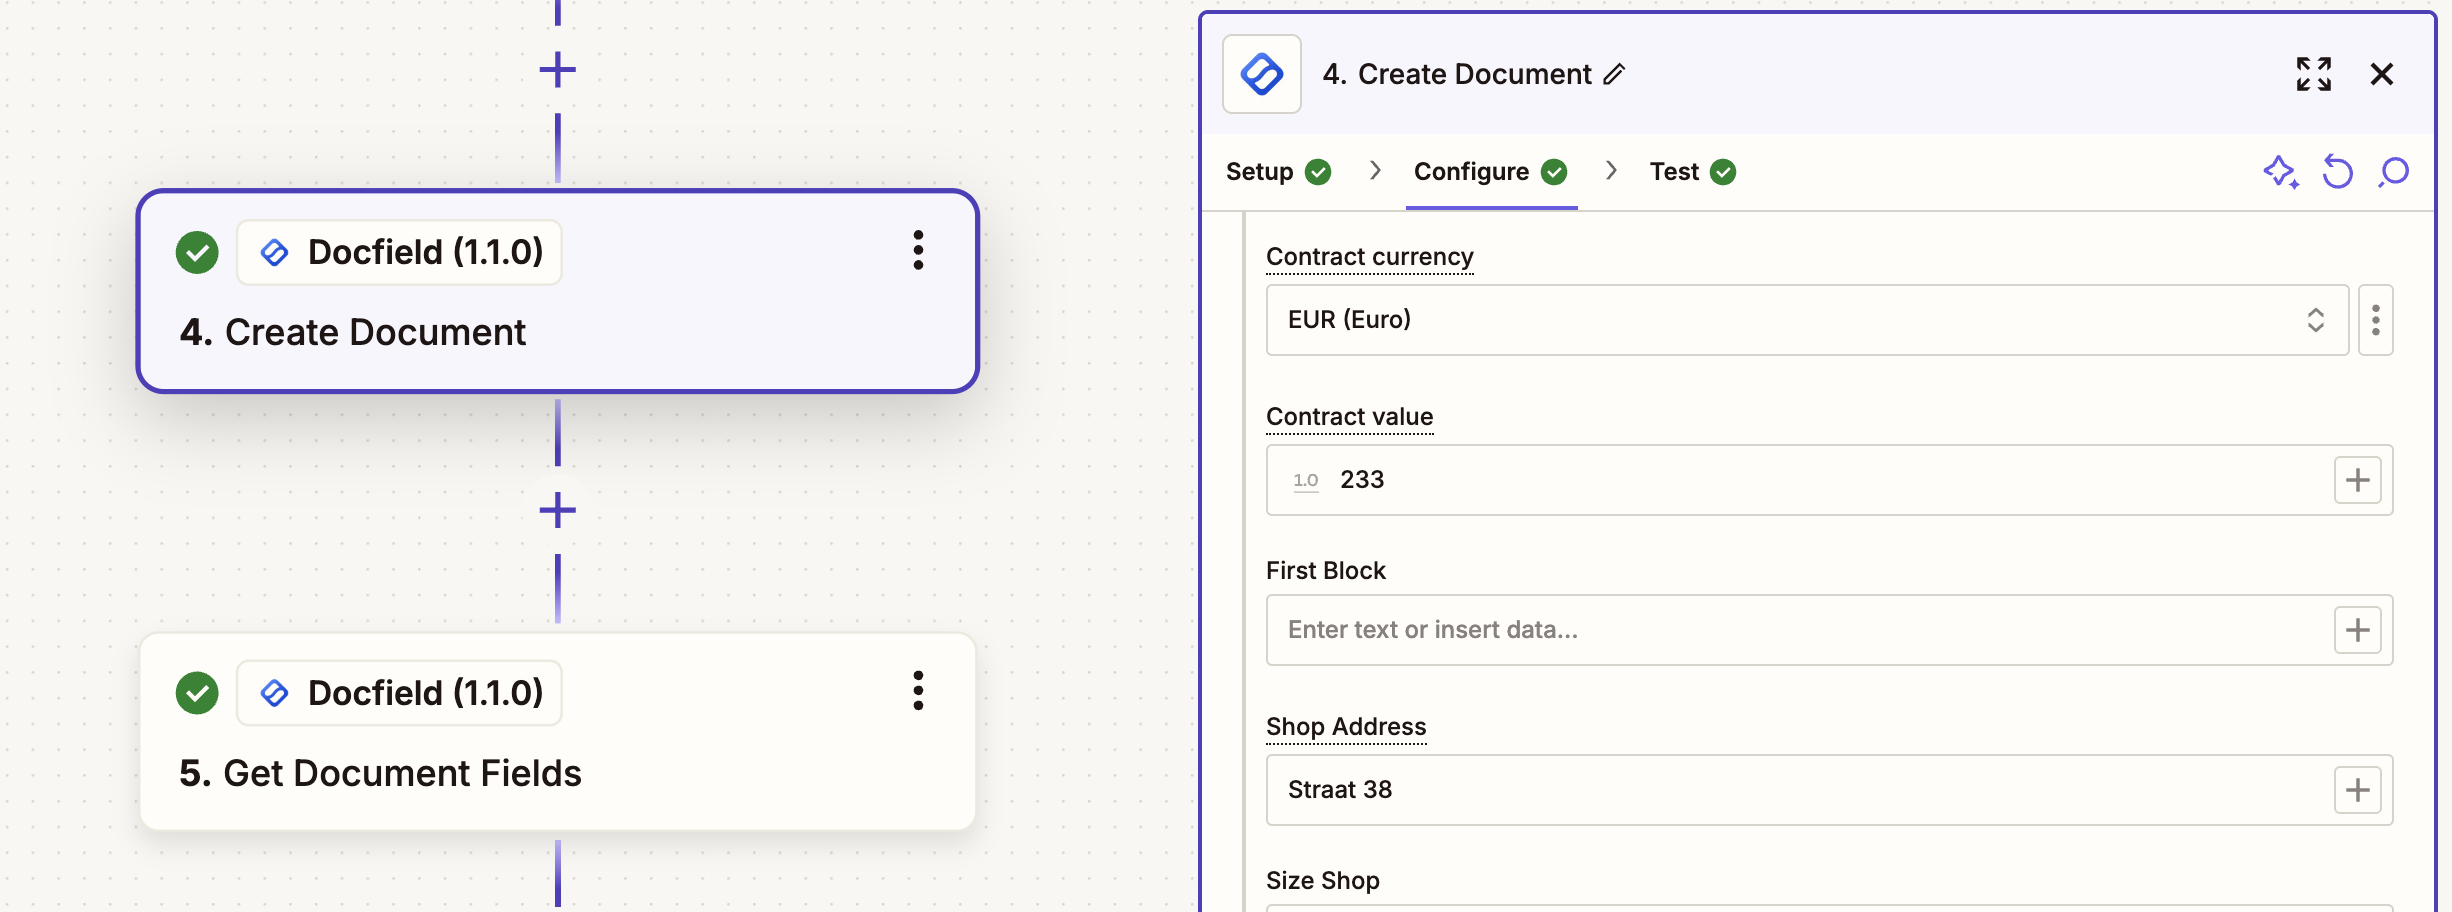Insert data into Shop Address field
The height and width of the screenshot is (912, 2452).
click(2358, 790)
